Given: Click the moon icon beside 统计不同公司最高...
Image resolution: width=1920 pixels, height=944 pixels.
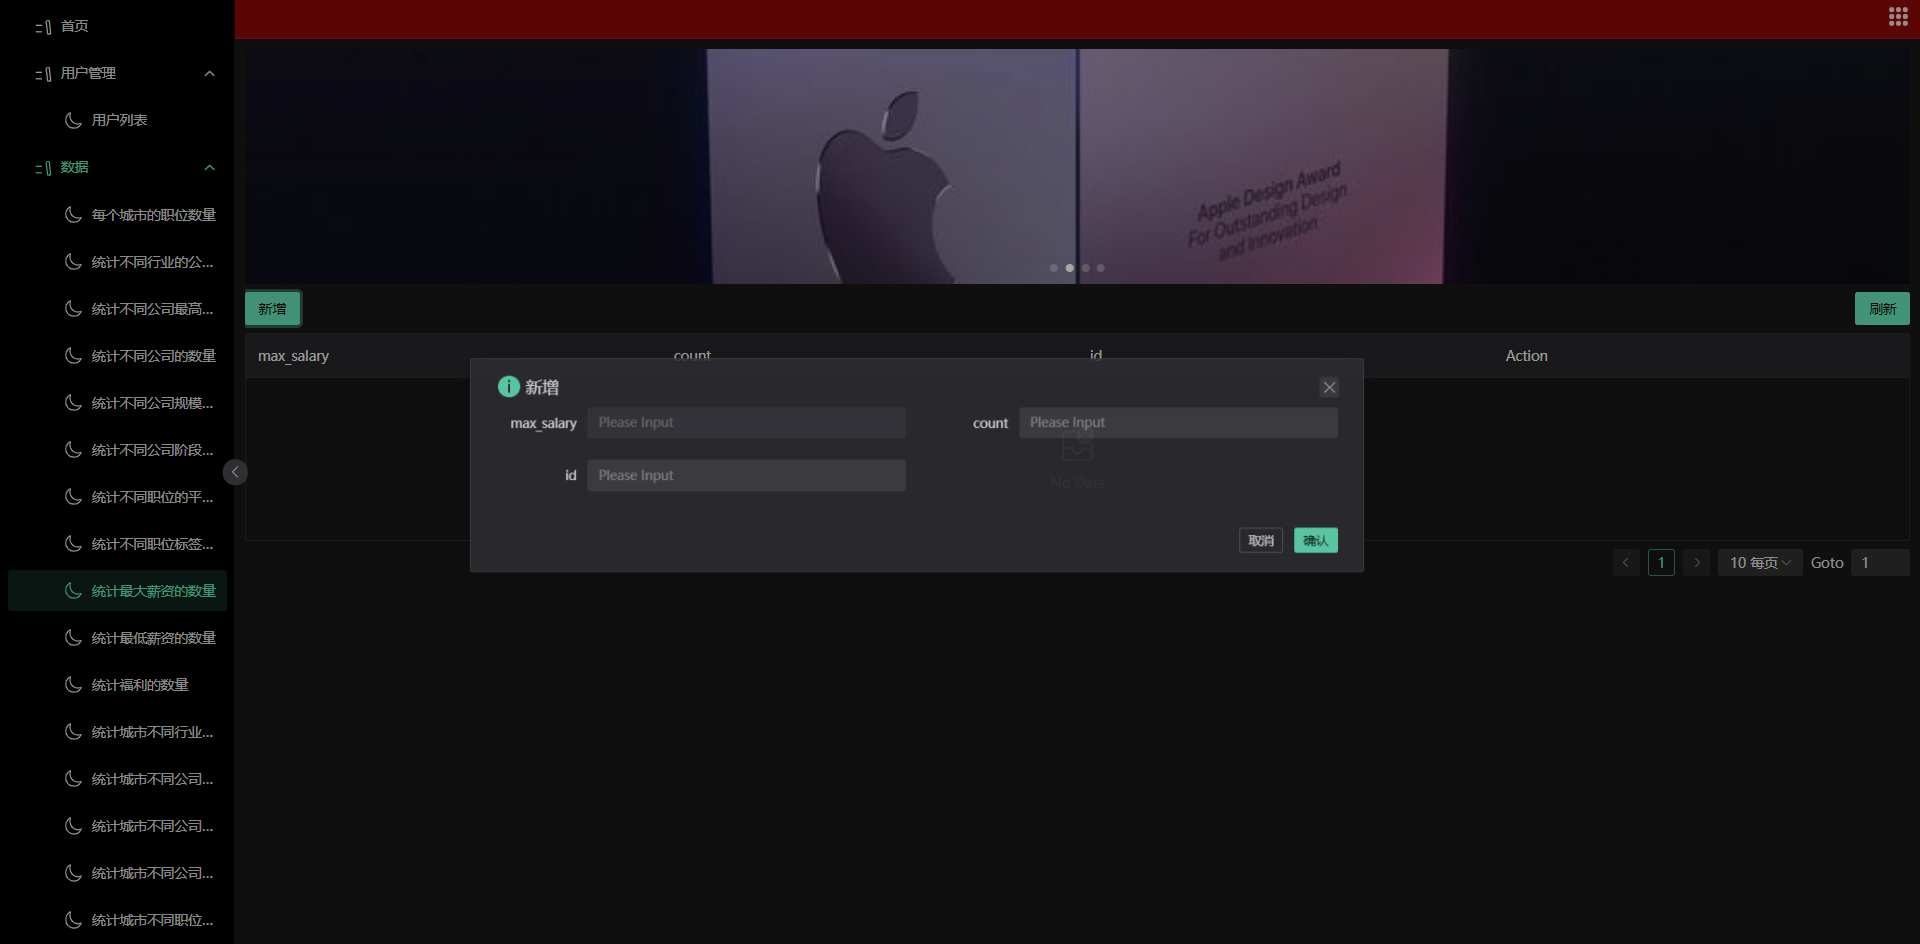Looking at the screenshot, I should [x=73, y=308].
